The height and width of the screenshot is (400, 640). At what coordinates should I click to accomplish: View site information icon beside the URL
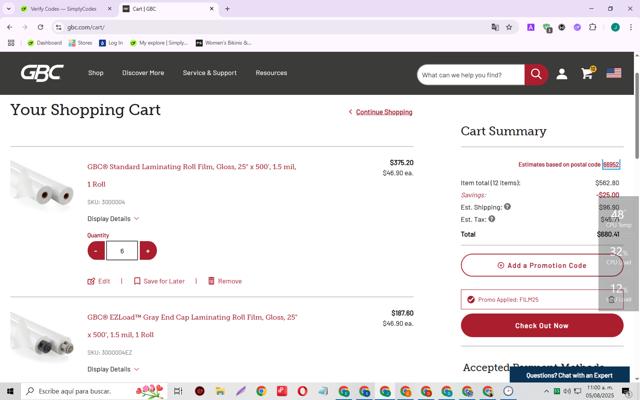point(59,27)
